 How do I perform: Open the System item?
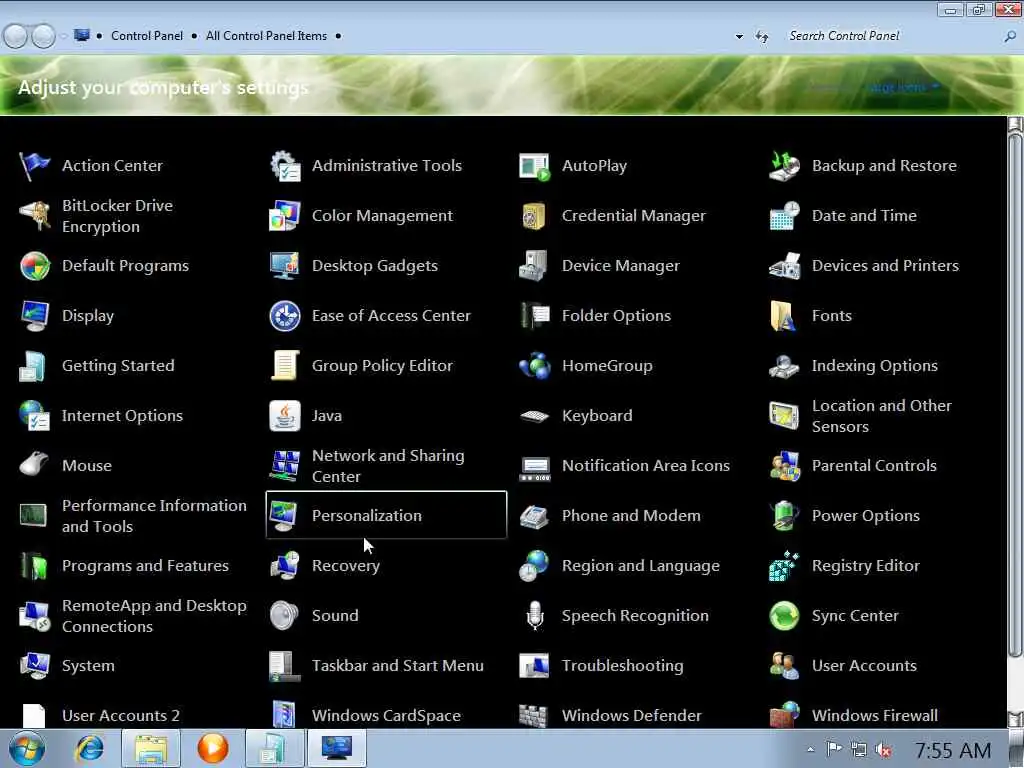point(67,666)
